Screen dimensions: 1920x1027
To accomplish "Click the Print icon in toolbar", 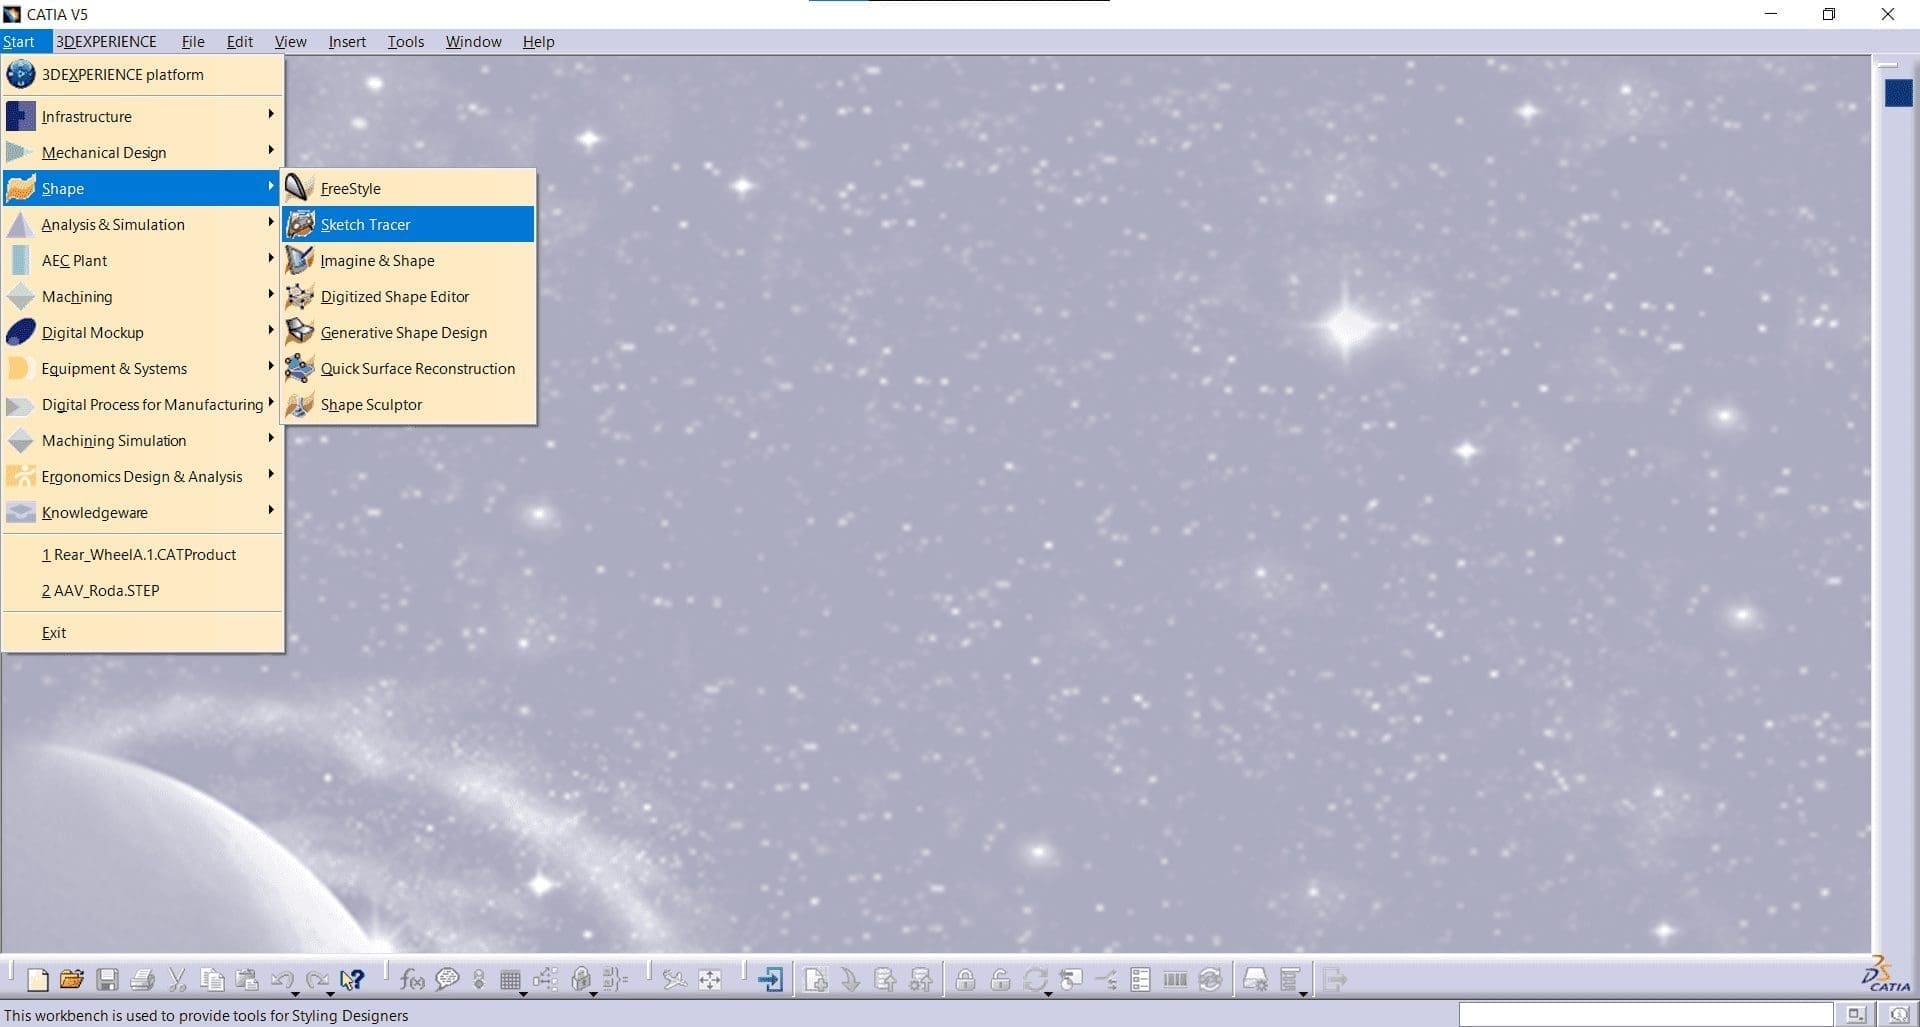I will click(142, 980).
